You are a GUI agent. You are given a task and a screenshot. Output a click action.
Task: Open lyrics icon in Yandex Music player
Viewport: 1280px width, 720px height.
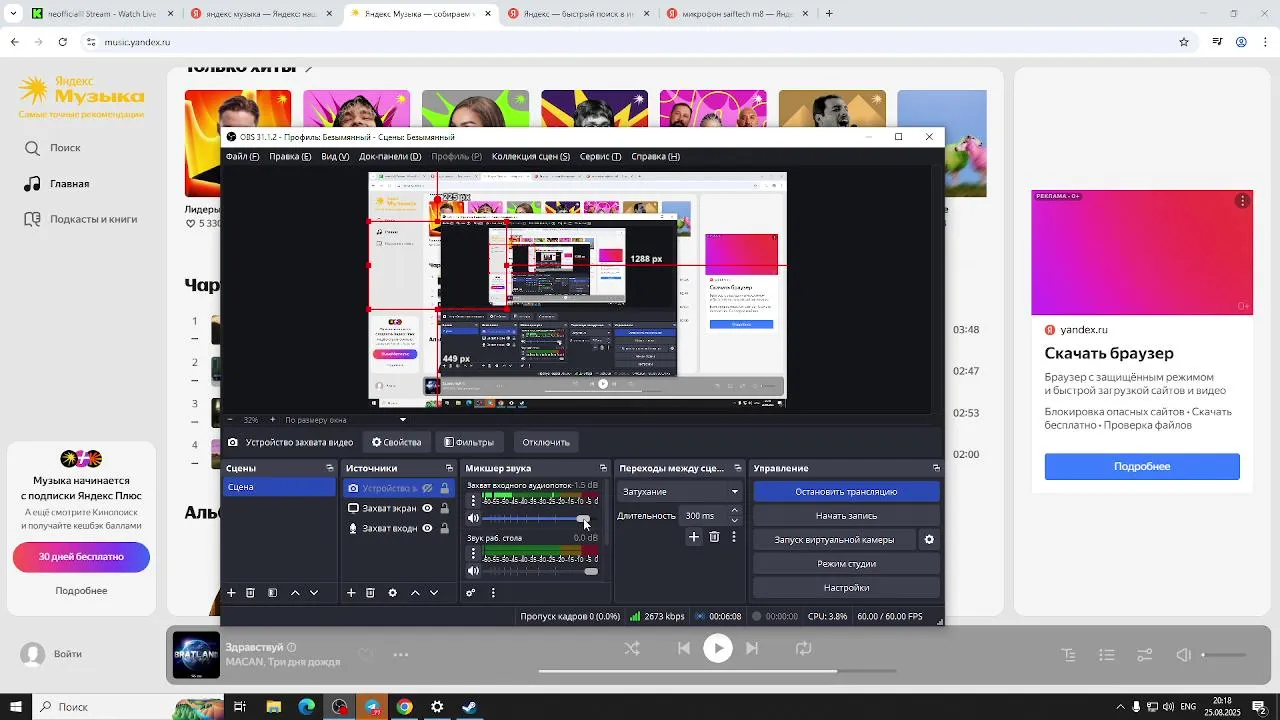coord(1069,655)
